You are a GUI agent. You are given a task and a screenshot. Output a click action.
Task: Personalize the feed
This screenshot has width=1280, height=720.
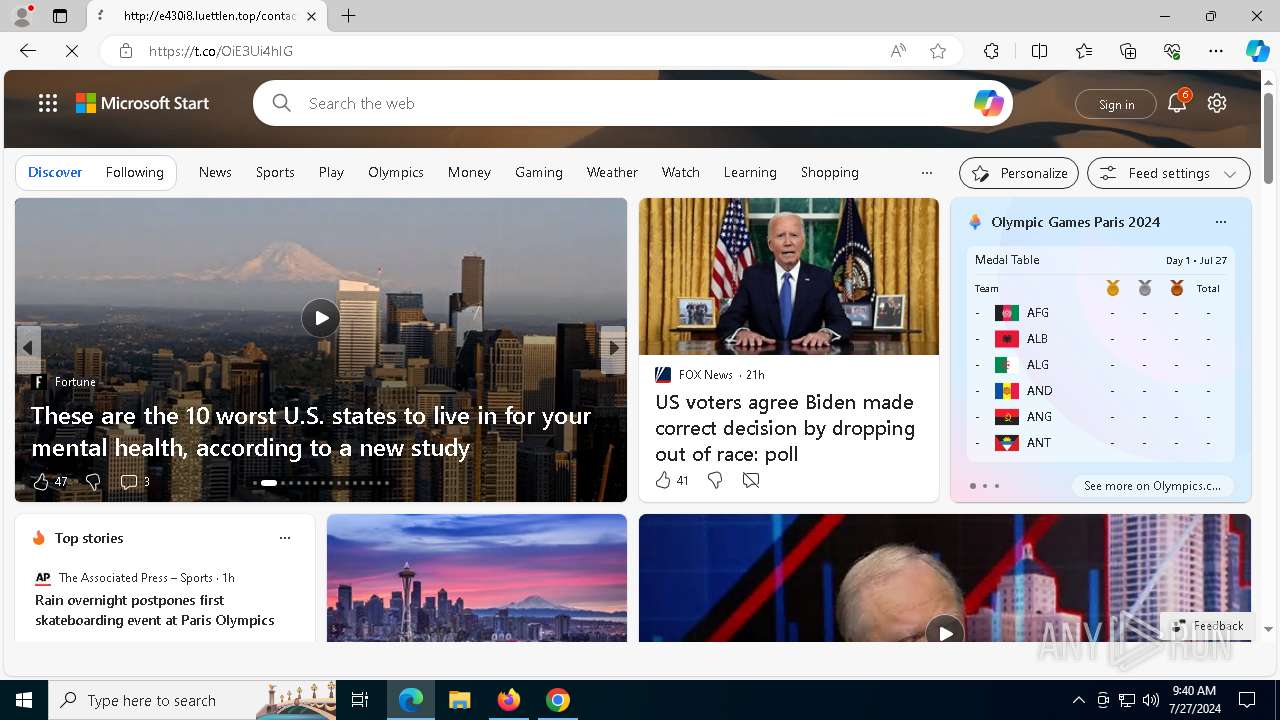(x=1019, y=173)
